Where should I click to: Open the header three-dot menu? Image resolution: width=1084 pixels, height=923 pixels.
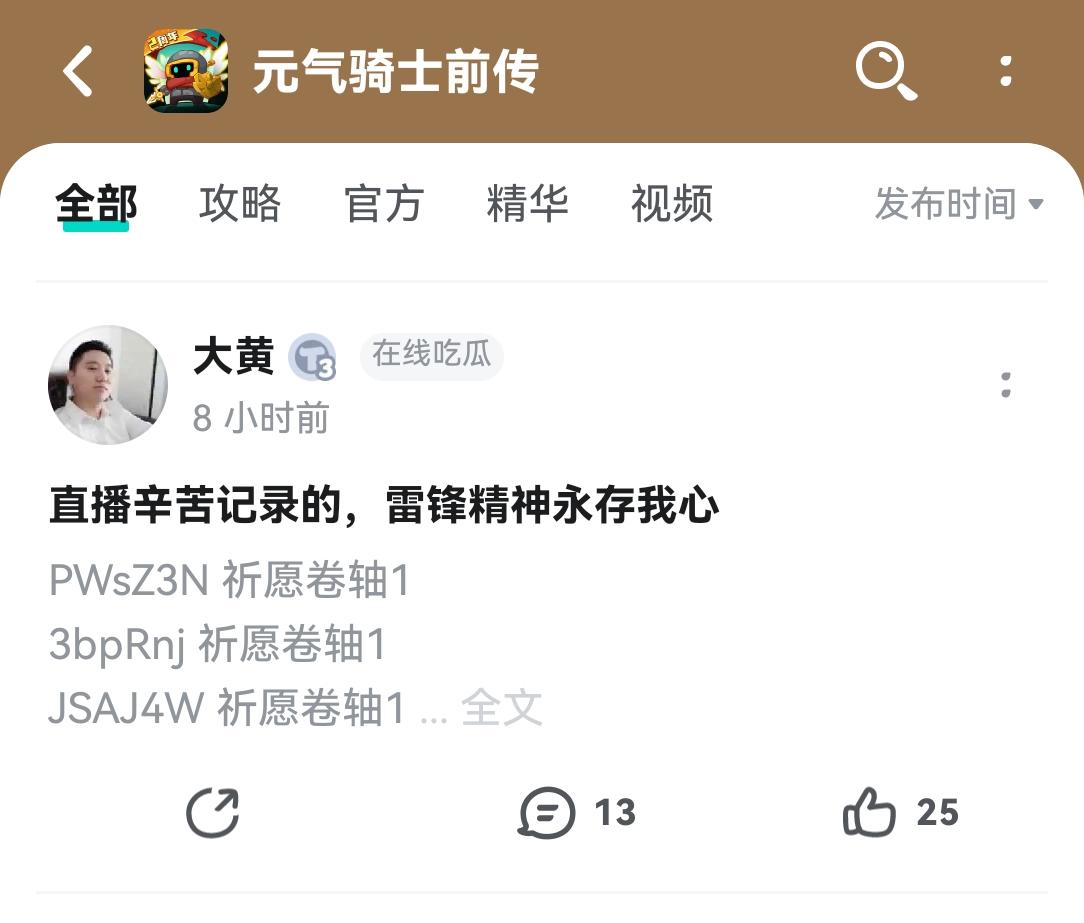point(1006,71)
